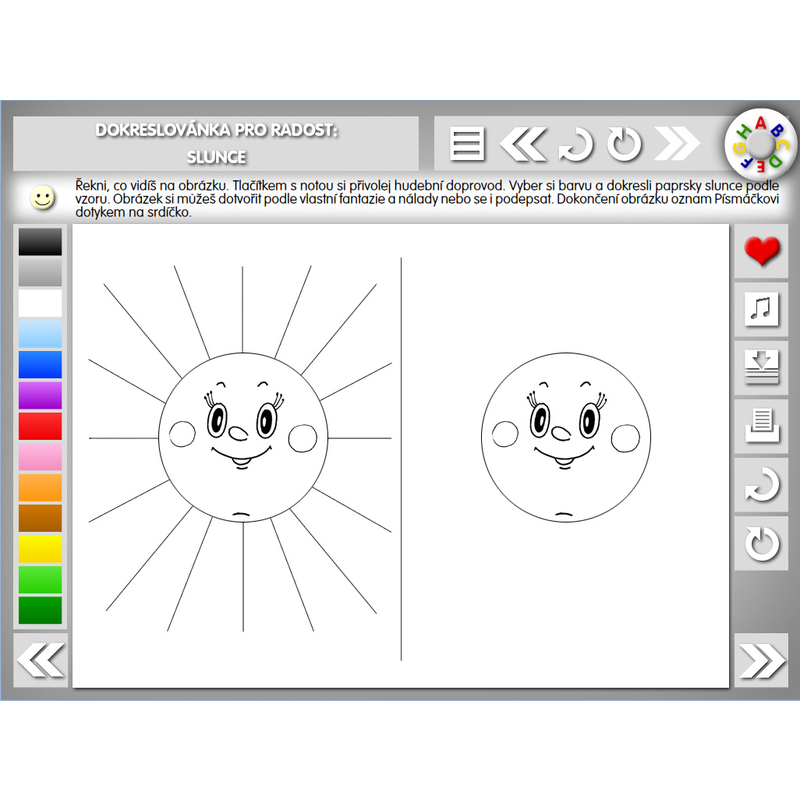
Task: Click the side panel counterclockwise undo arrow
Action: (x=761, y=485)
